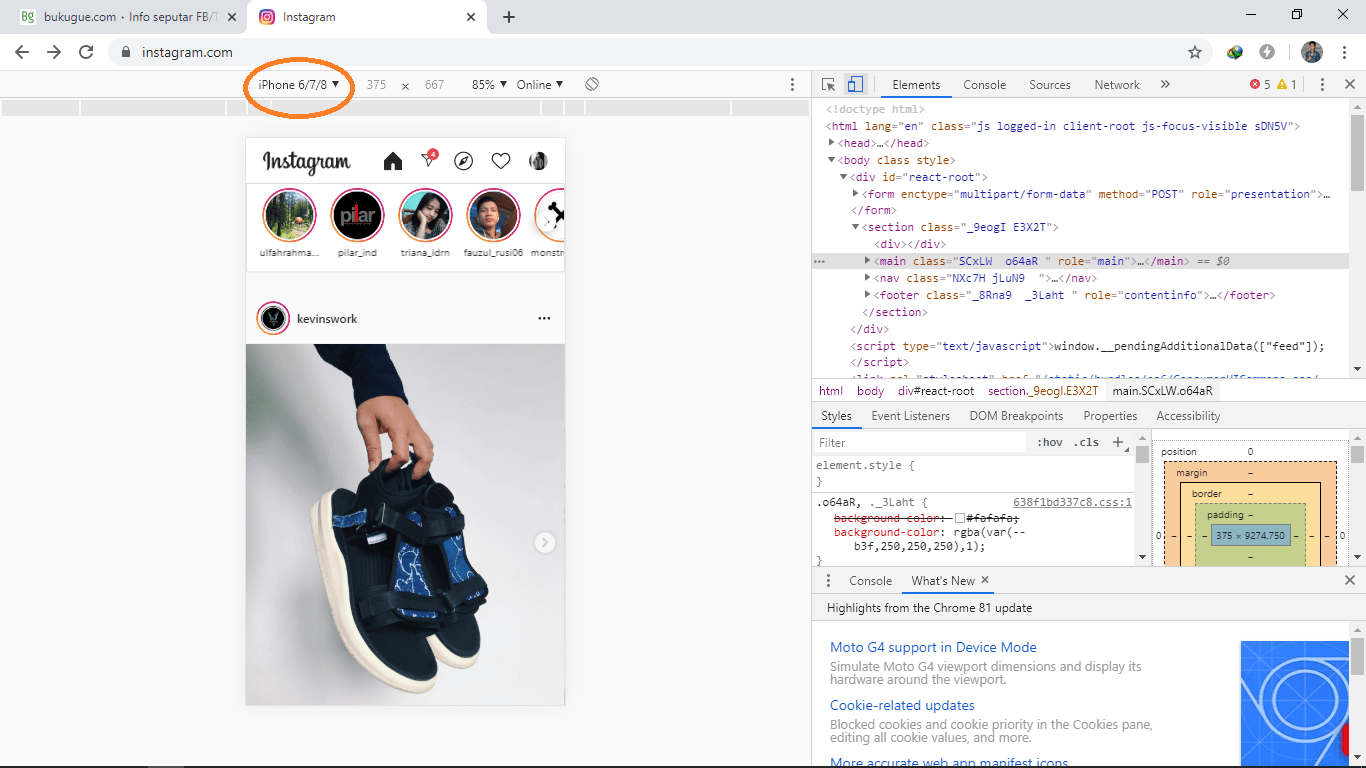Viewport: 1366px width, 768px height.
Task: Go back in browser history
Action: tap(22, 52)
